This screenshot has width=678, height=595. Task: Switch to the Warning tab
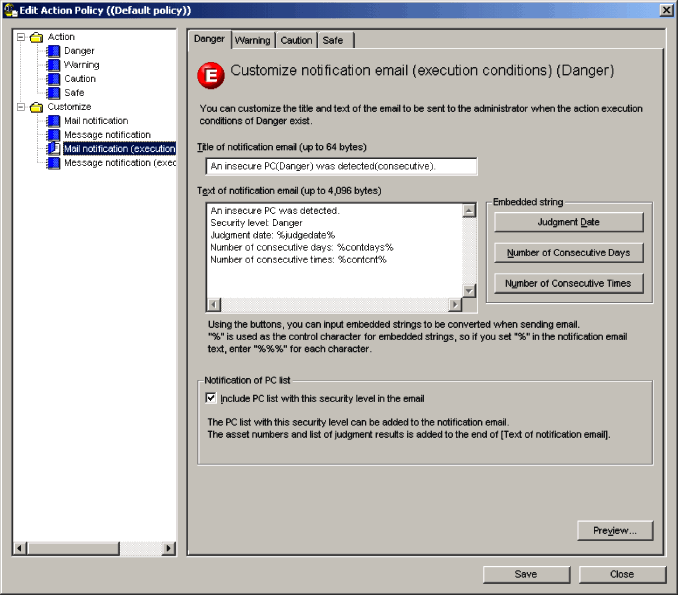click(253, 40)
